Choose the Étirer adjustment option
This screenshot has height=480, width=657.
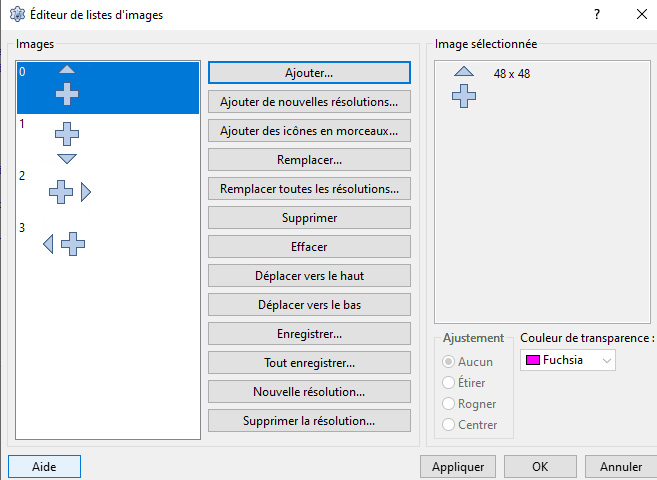click(x=449, y=382)
